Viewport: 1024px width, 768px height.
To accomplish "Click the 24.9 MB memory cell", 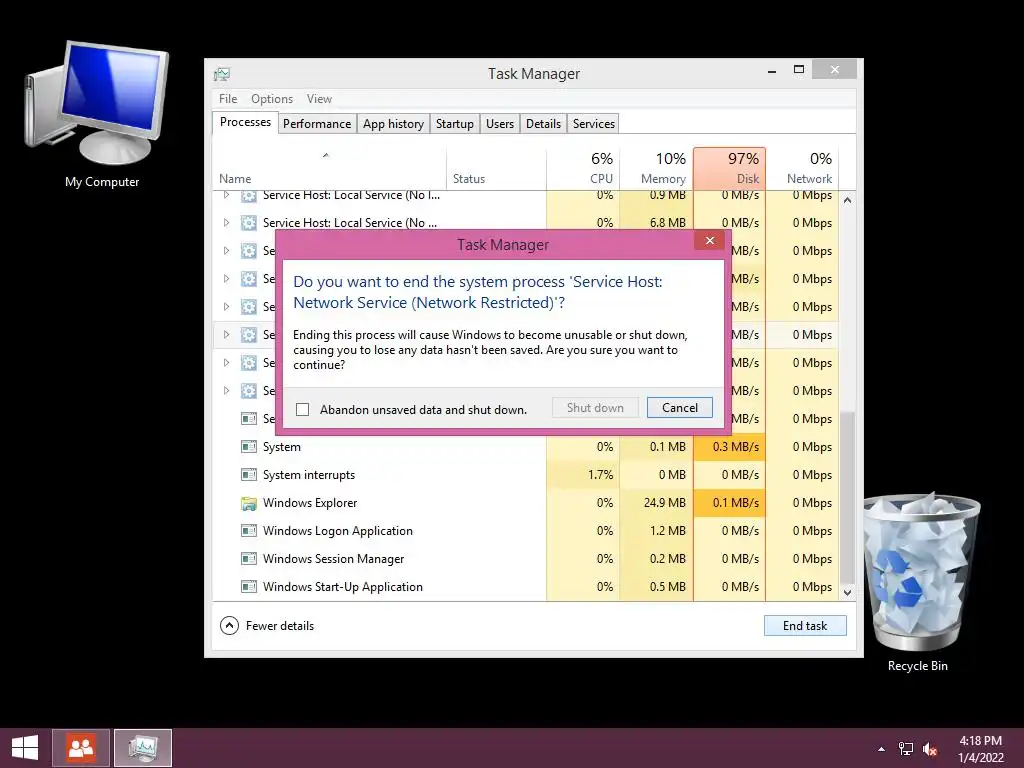I will (x=656, y=504).
